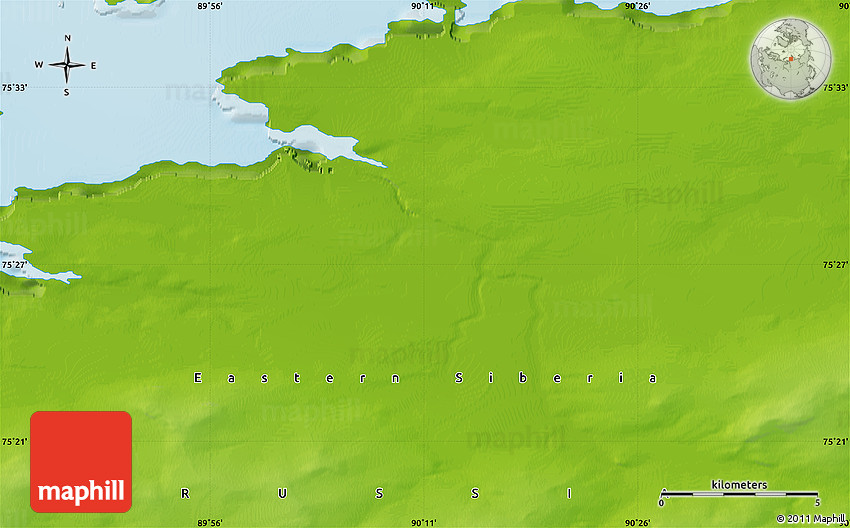Click the letter R of RUSSIA label
Image resolution: width=850 pixels, height=528 pixels.
pos(185,494)
